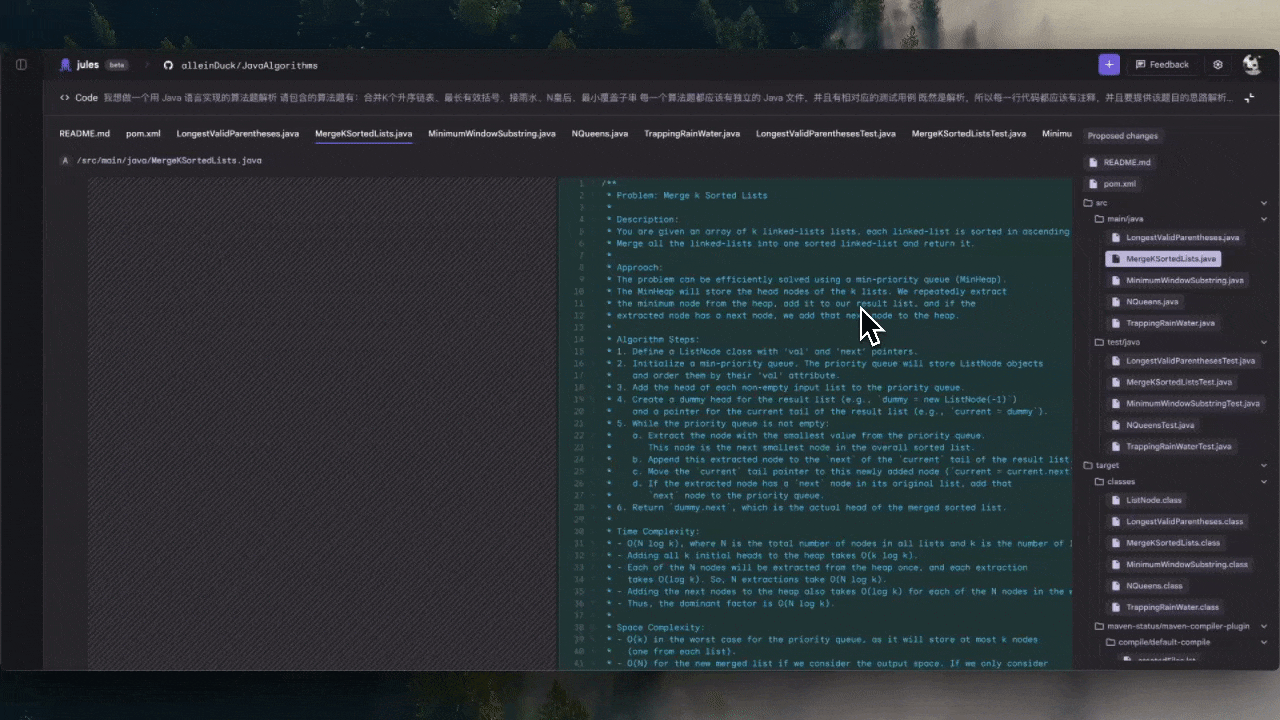
Task: Open the Feedback button
Action: pyautogui.click(x=1162, y=64)
